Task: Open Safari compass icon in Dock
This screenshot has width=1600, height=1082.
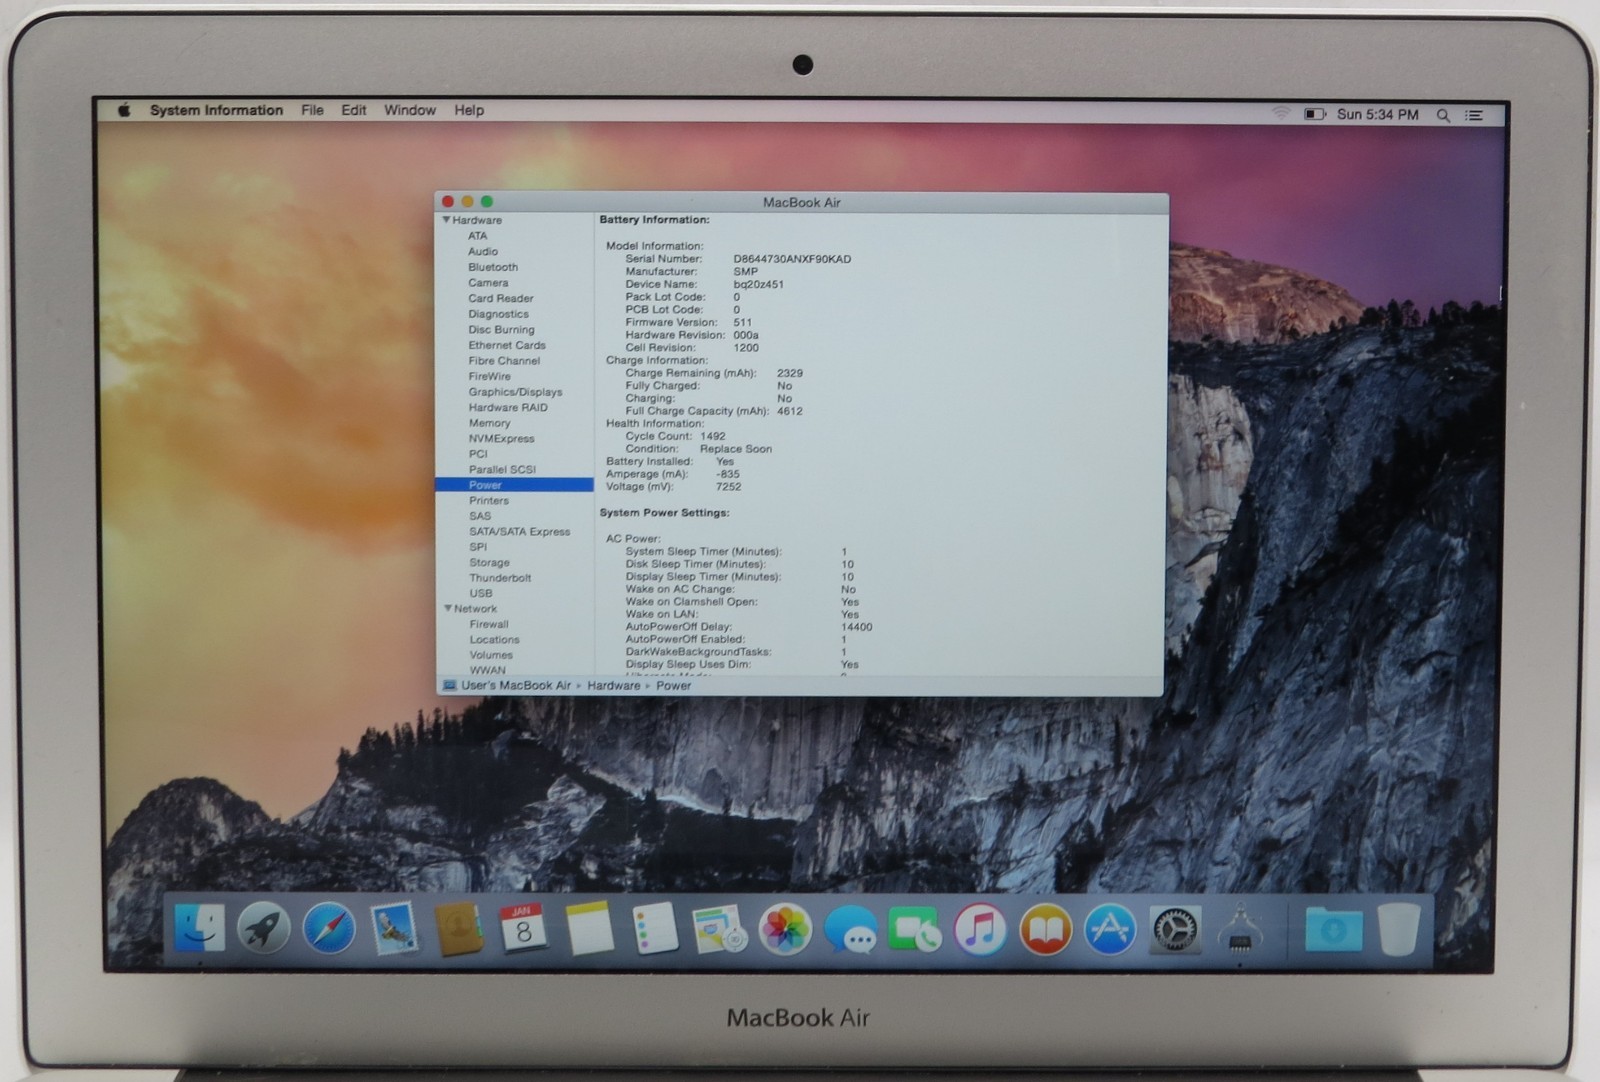Action: point(329,928)
